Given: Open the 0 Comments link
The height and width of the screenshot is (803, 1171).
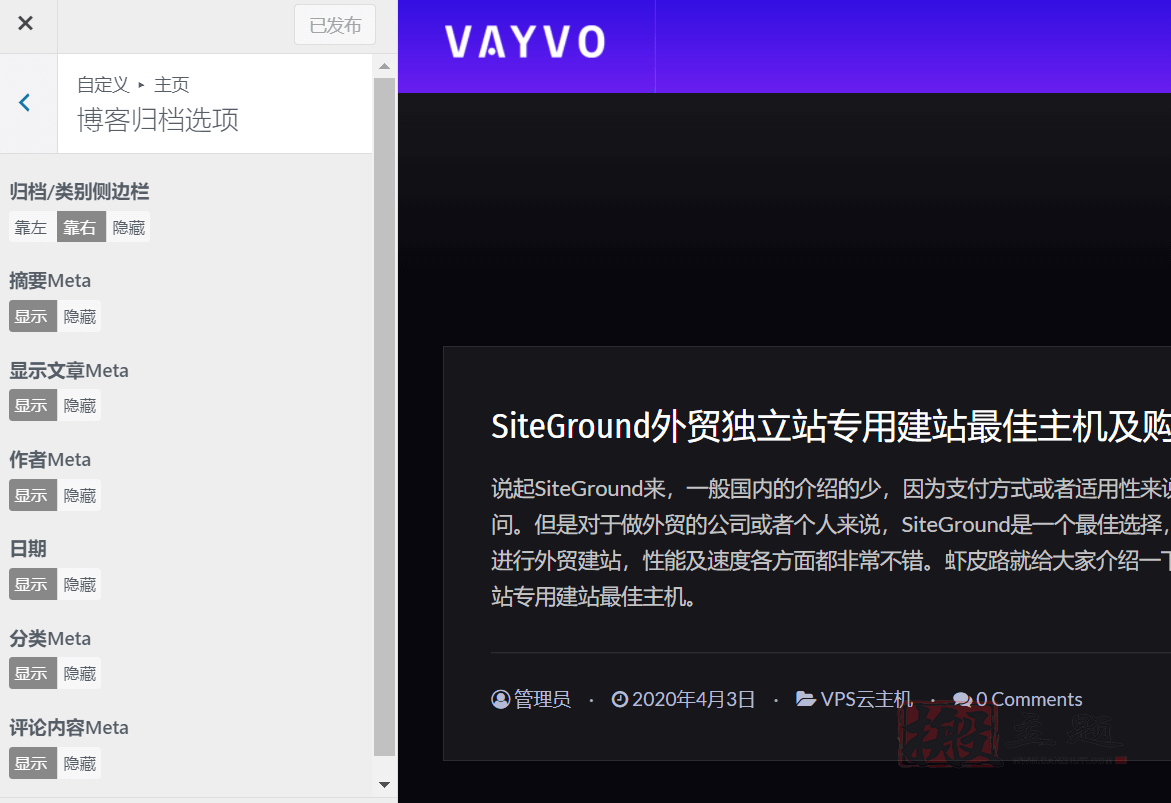Looking at the screenshot, I should point(1029,699).
